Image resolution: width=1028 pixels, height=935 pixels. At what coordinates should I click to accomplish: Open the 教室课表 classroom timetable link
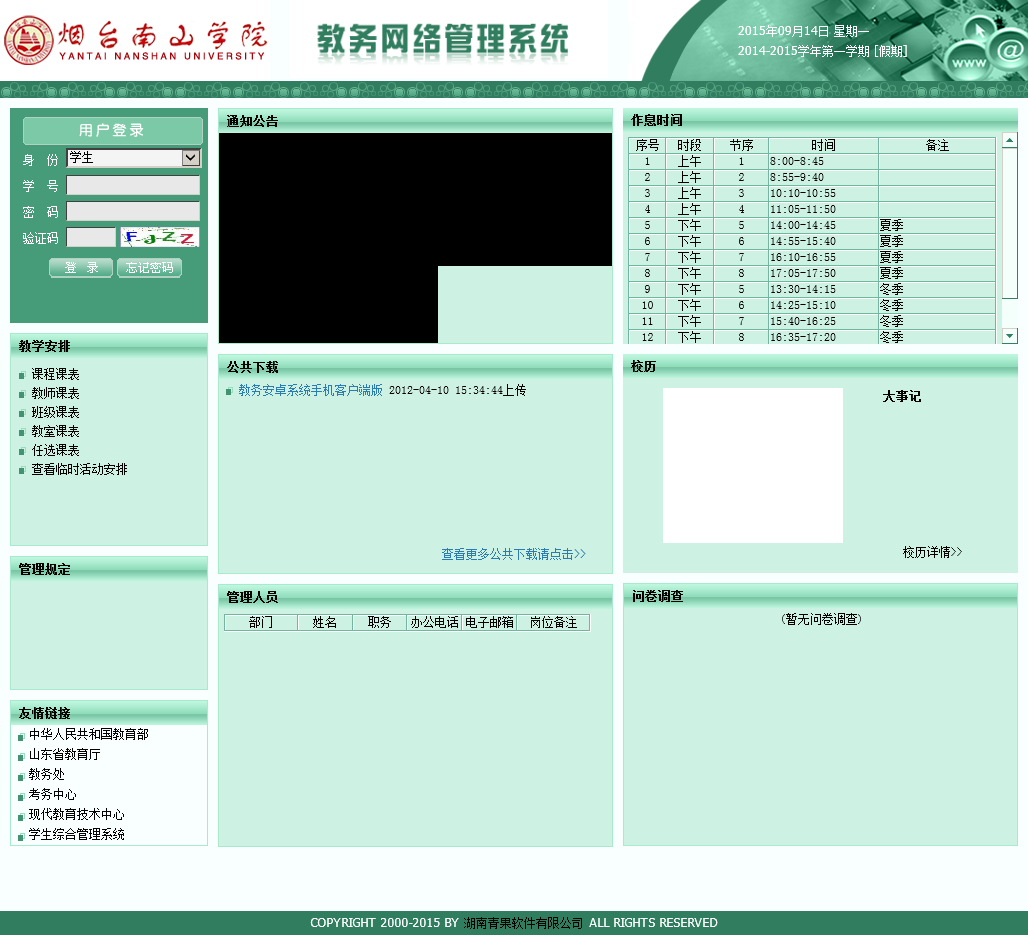(56, 431)
